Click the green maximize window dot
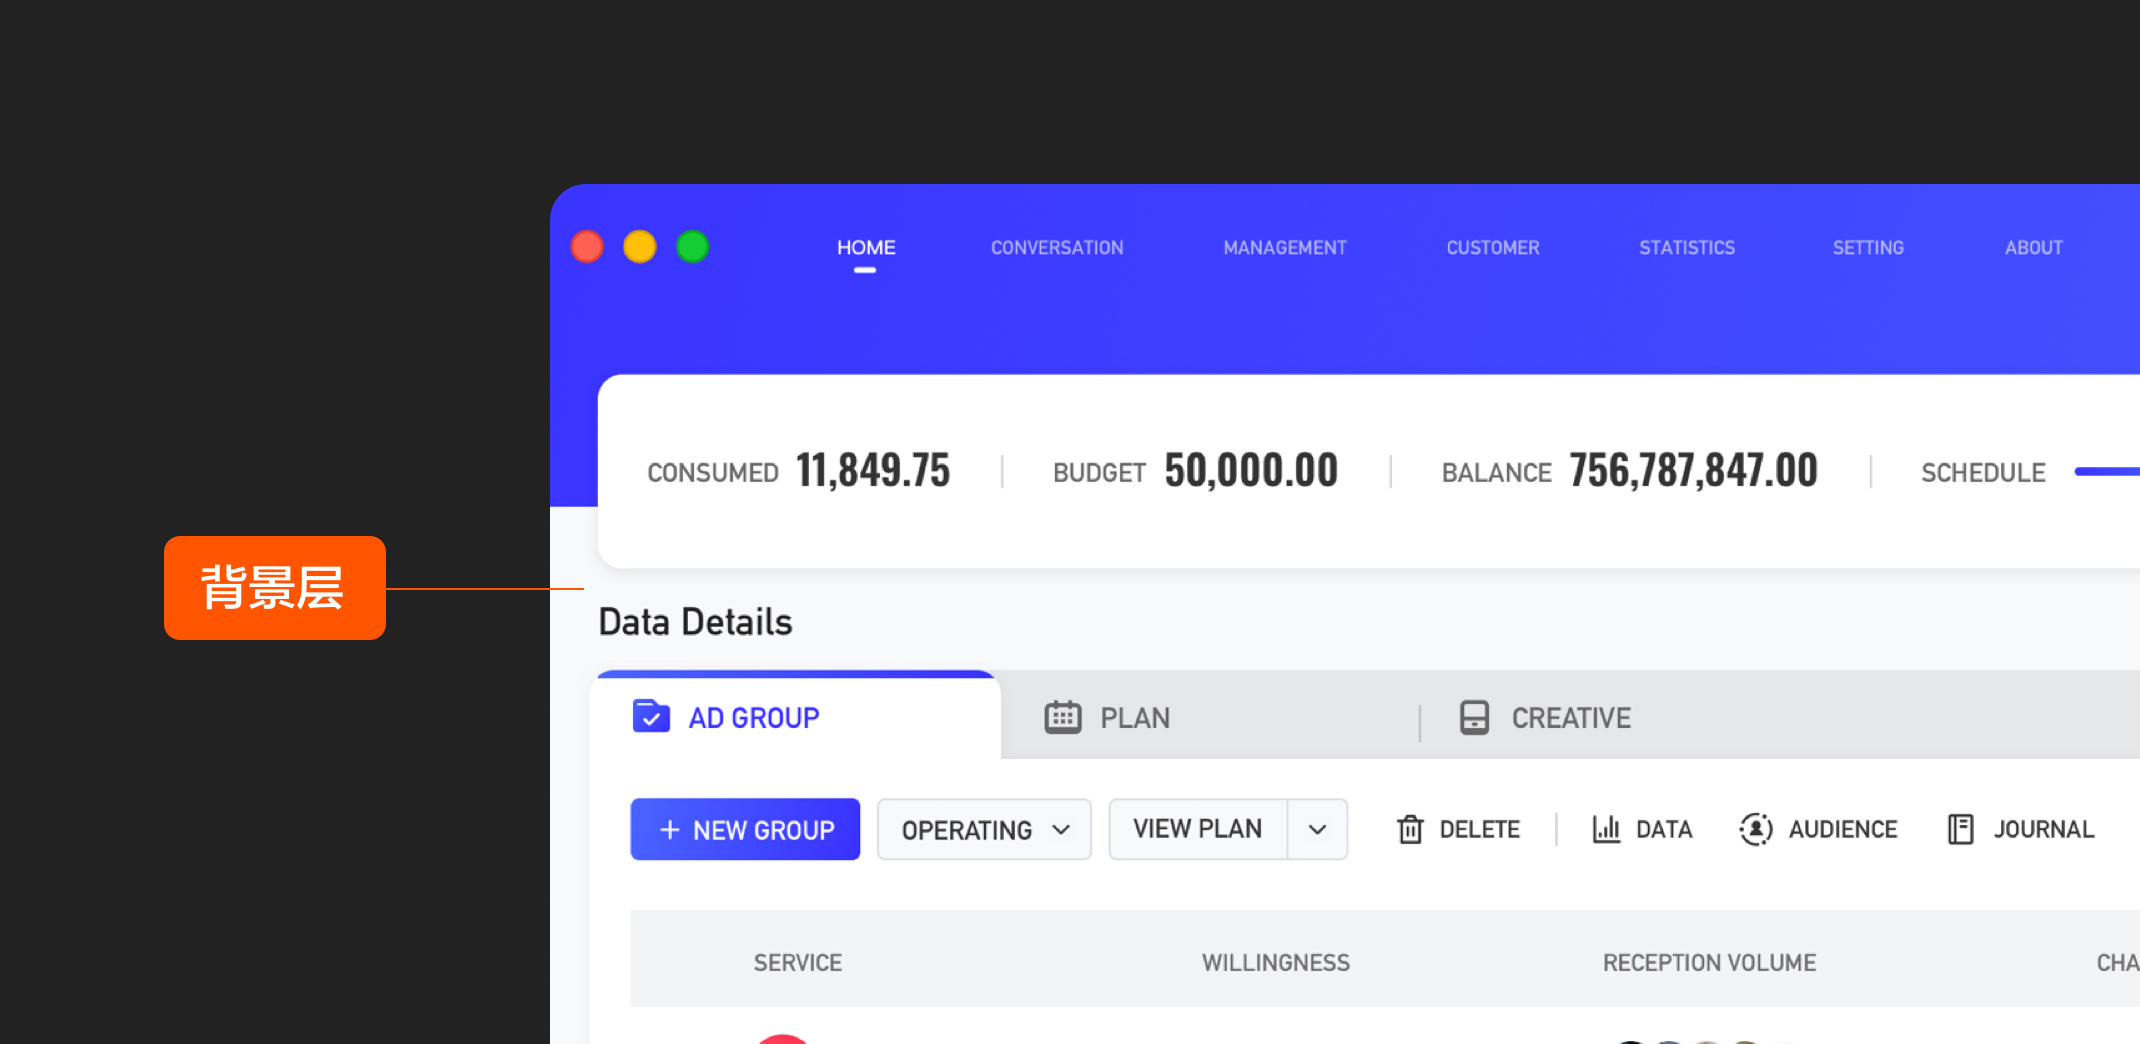 (x=692, y=246)
